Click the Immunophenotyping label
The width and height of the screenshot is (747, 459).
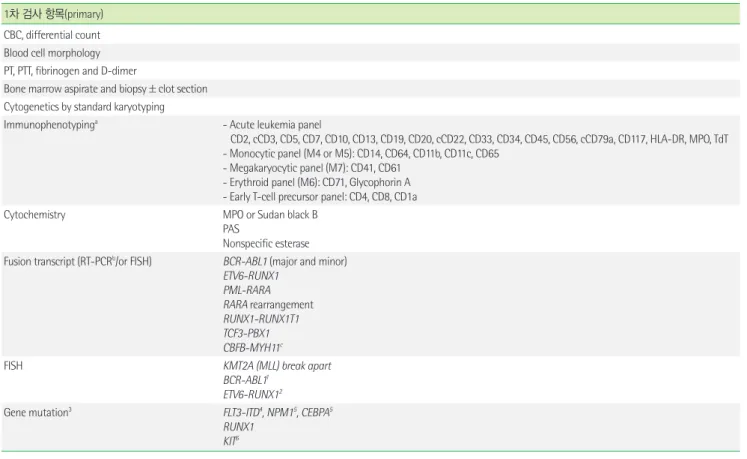point(50,125)
